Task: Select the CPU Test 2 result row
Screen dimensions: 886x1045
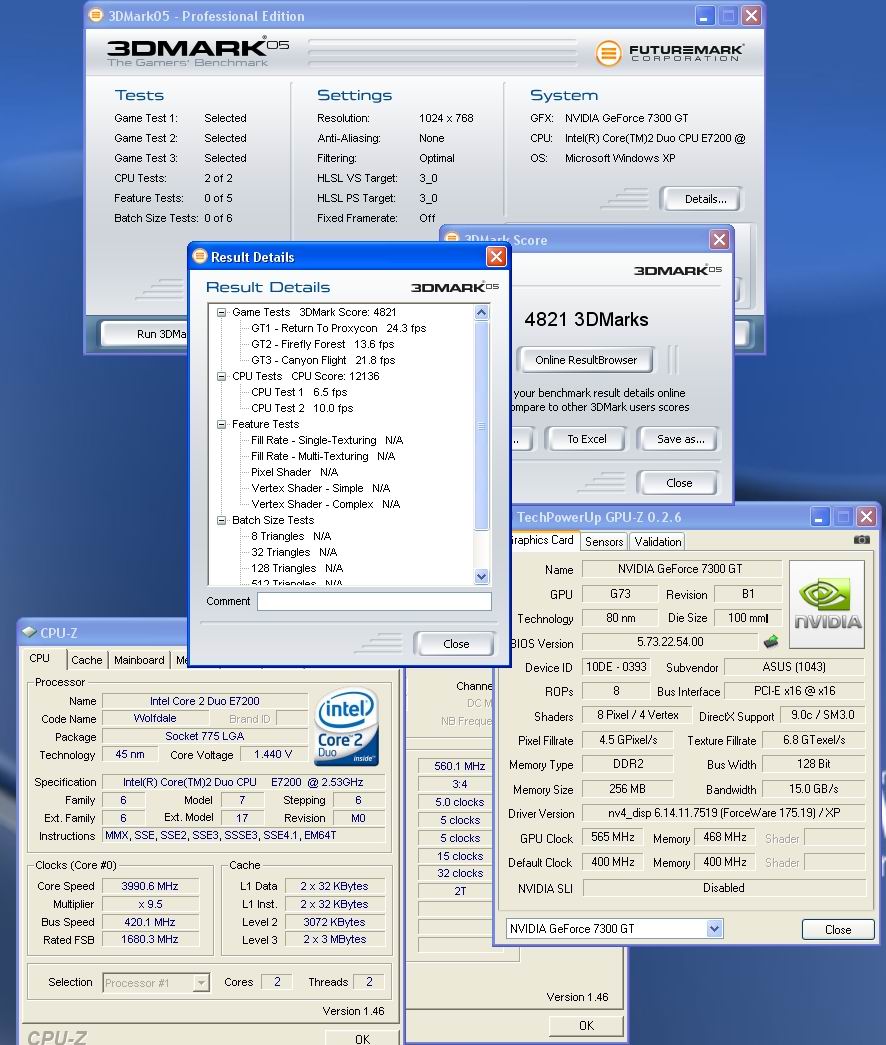Action: (301, 408)
